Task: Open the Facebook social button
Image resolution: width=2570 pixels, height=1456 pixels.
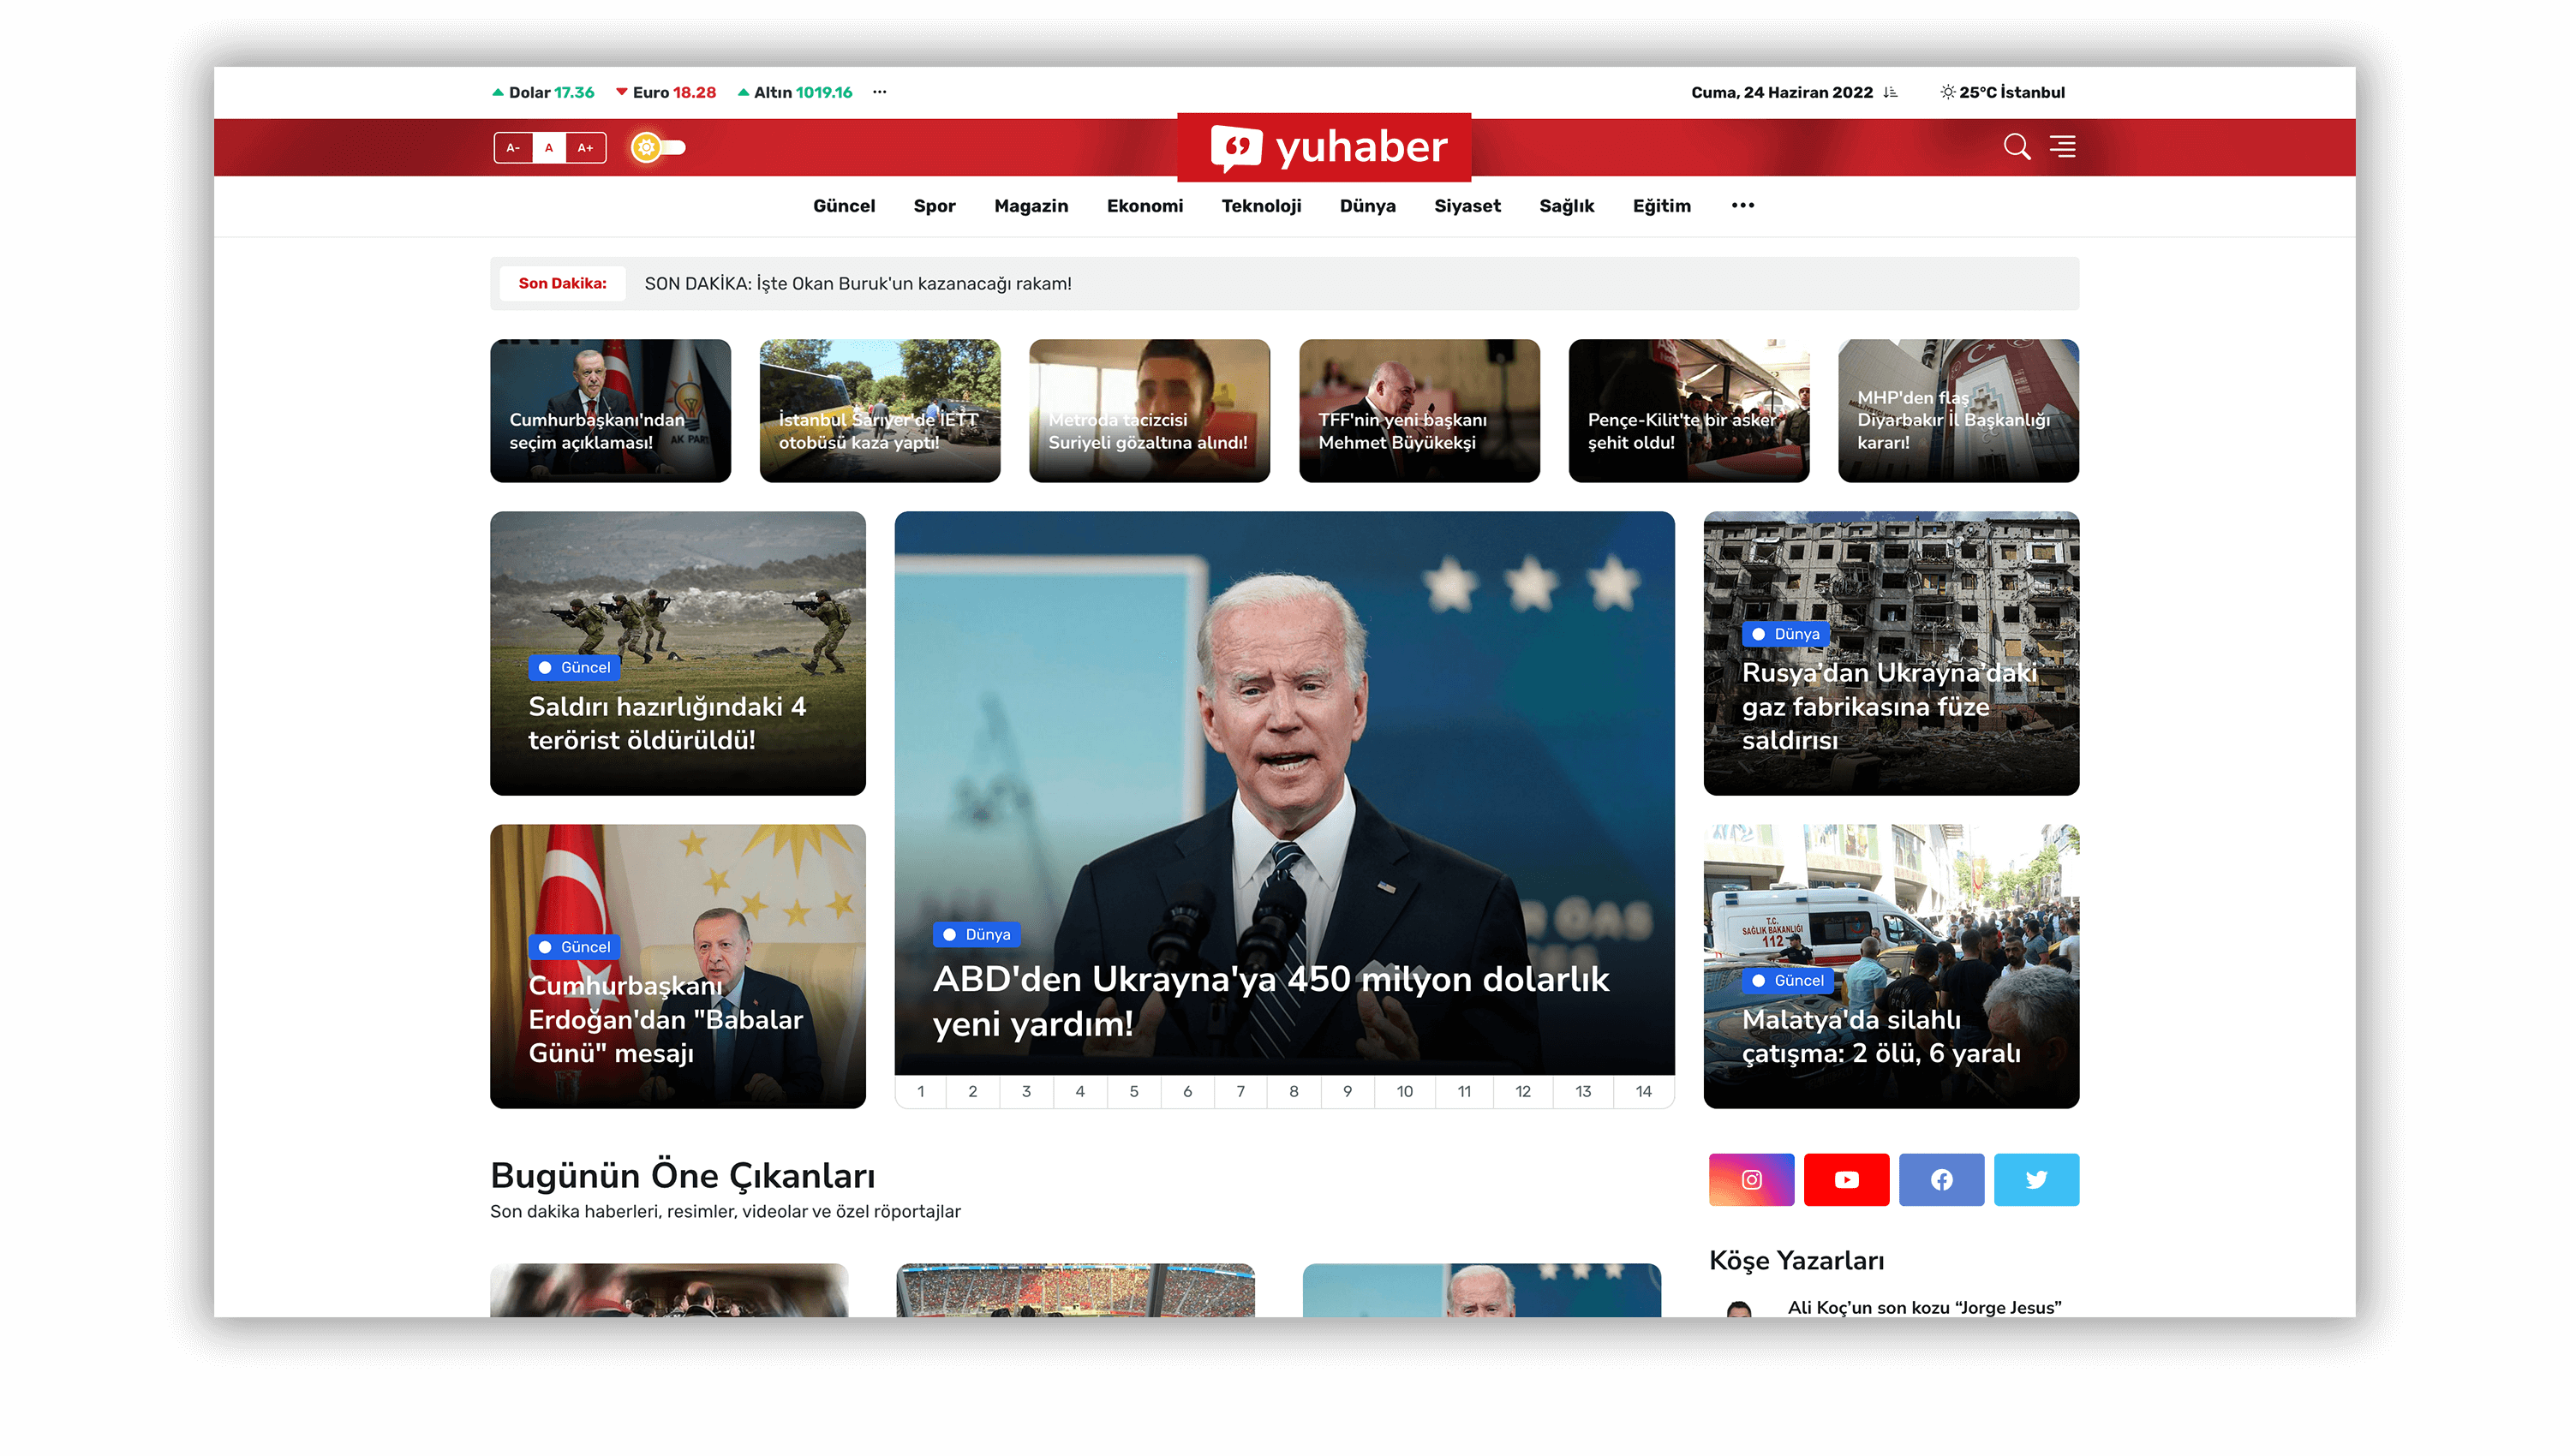Action: (1941, 1179)
